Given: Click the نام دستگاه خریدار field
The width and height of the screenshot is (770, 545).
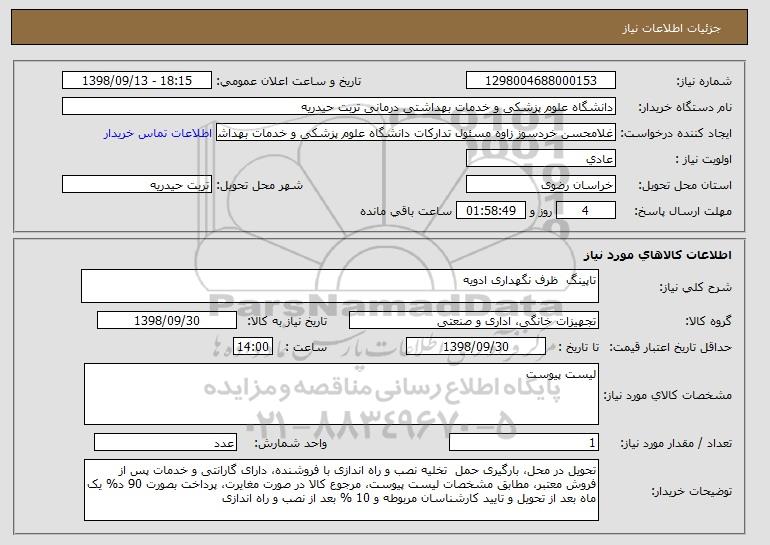Looking at the screenshot, I should click(x=339, y=107).
